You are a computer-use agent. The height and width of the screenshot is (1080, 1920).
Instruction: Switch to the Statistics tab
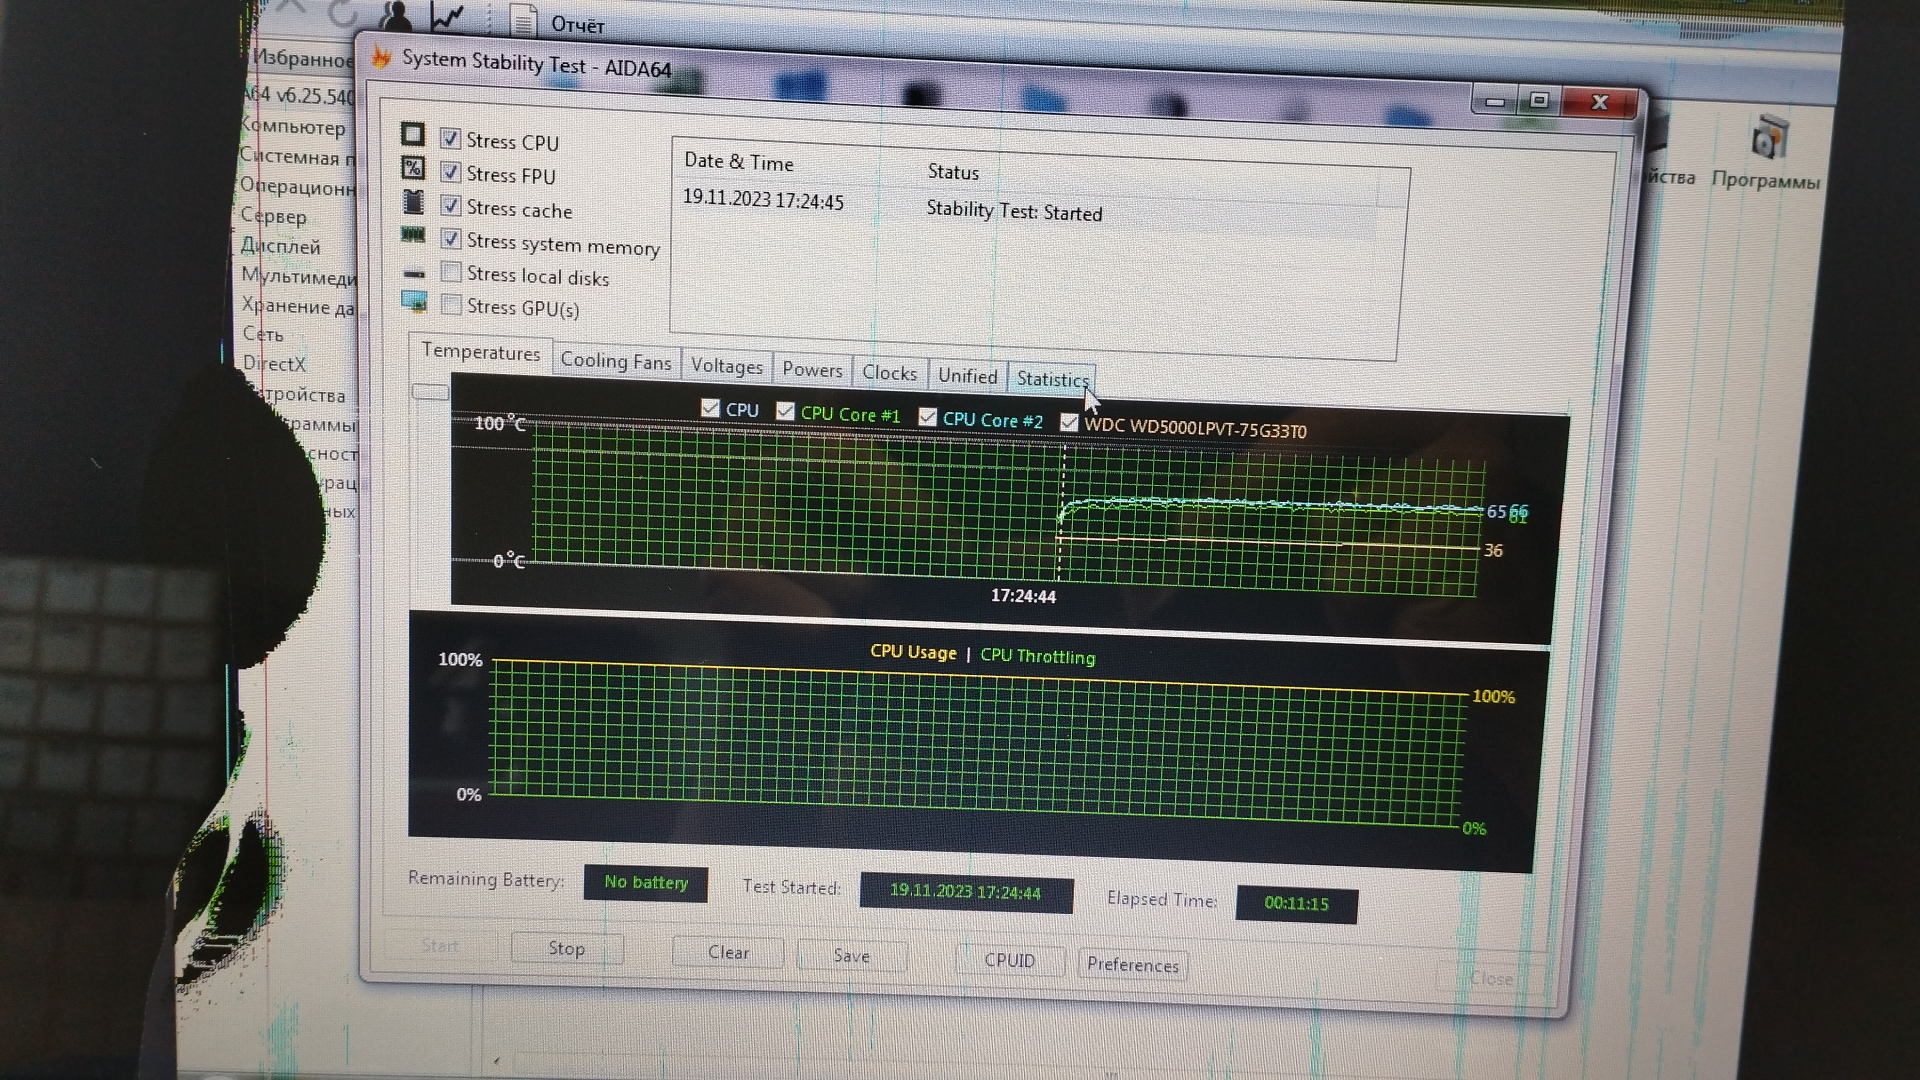pos(1051,379)
